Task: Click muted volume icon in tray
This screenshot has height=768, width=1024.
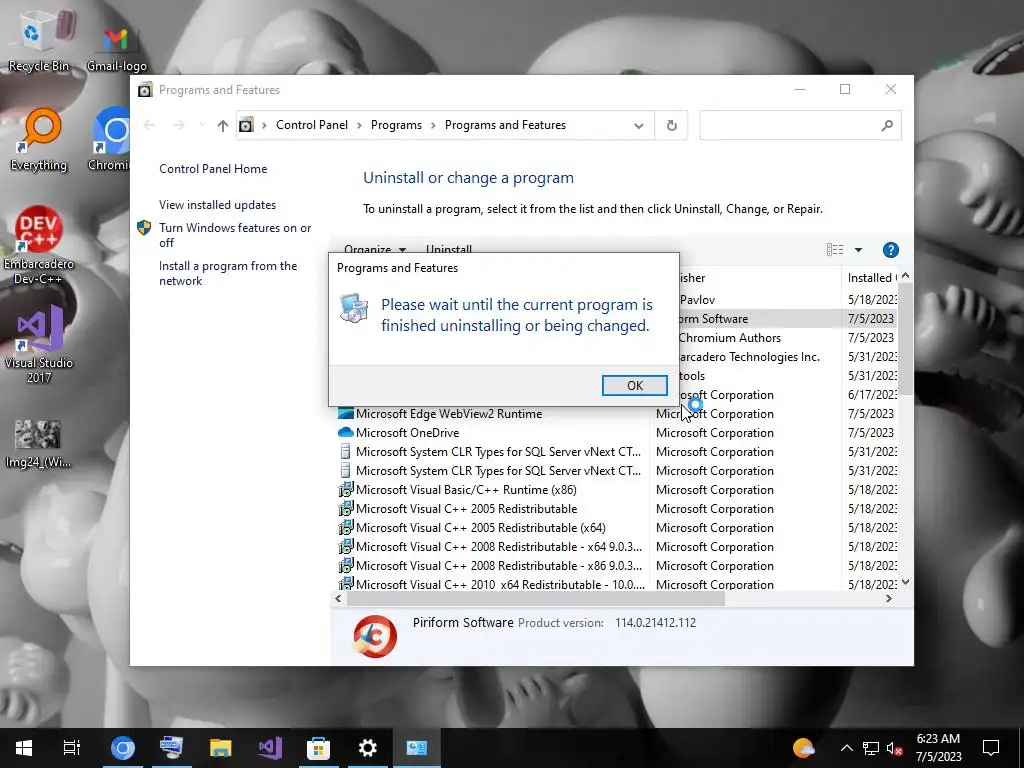Action: click(x=894, y=748)
